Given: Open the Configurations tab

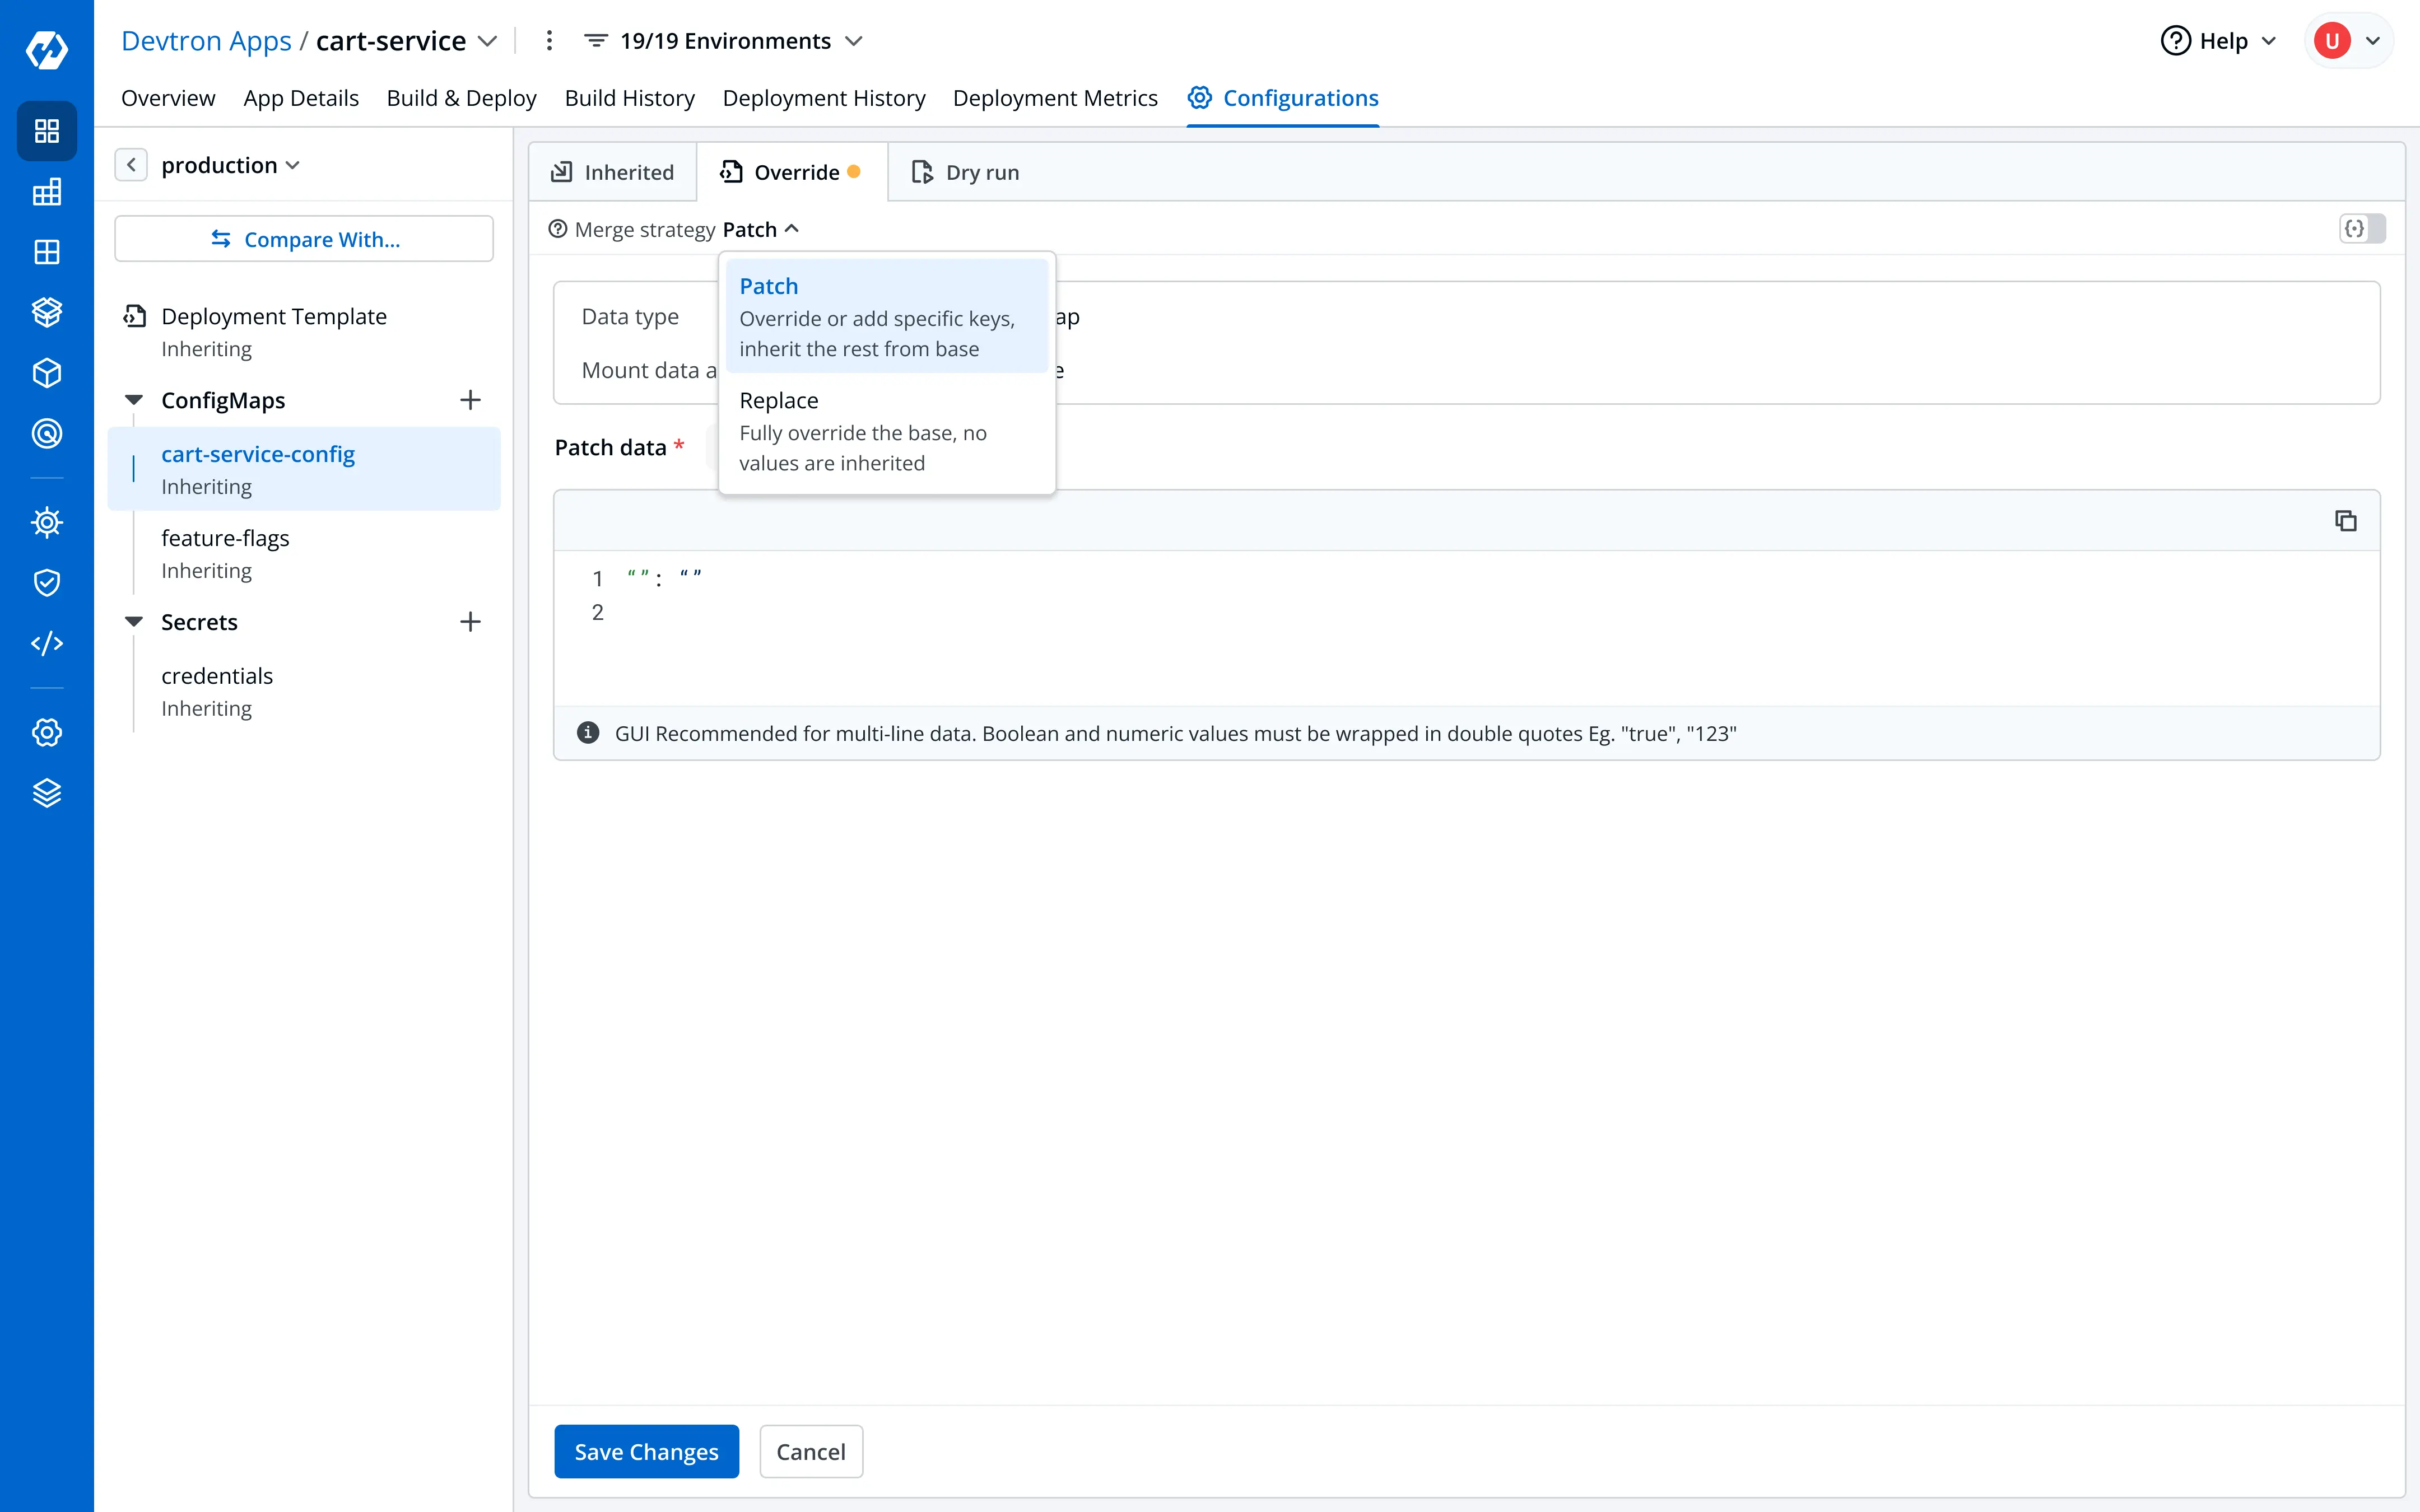Looking at the screenshot, I should click(1283, 98).
